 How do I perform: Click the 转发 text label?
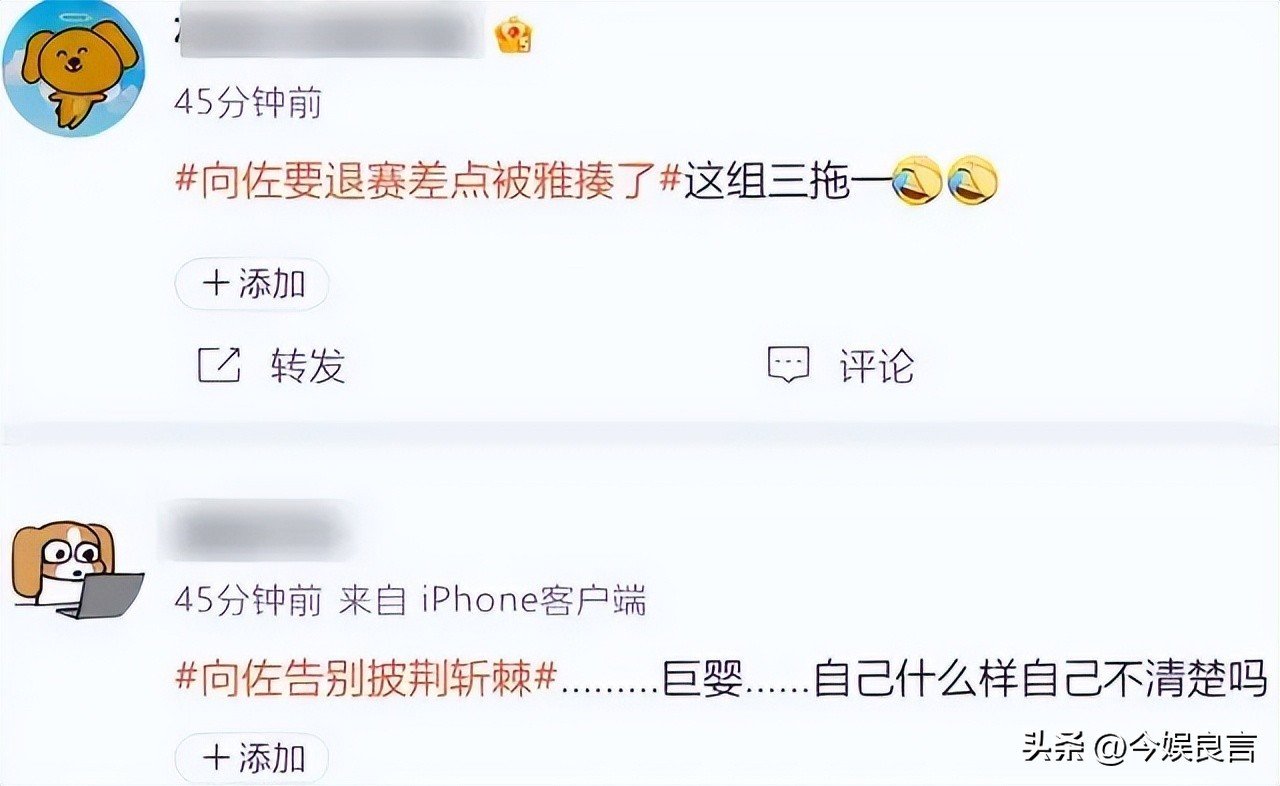[x=308, y=366]
